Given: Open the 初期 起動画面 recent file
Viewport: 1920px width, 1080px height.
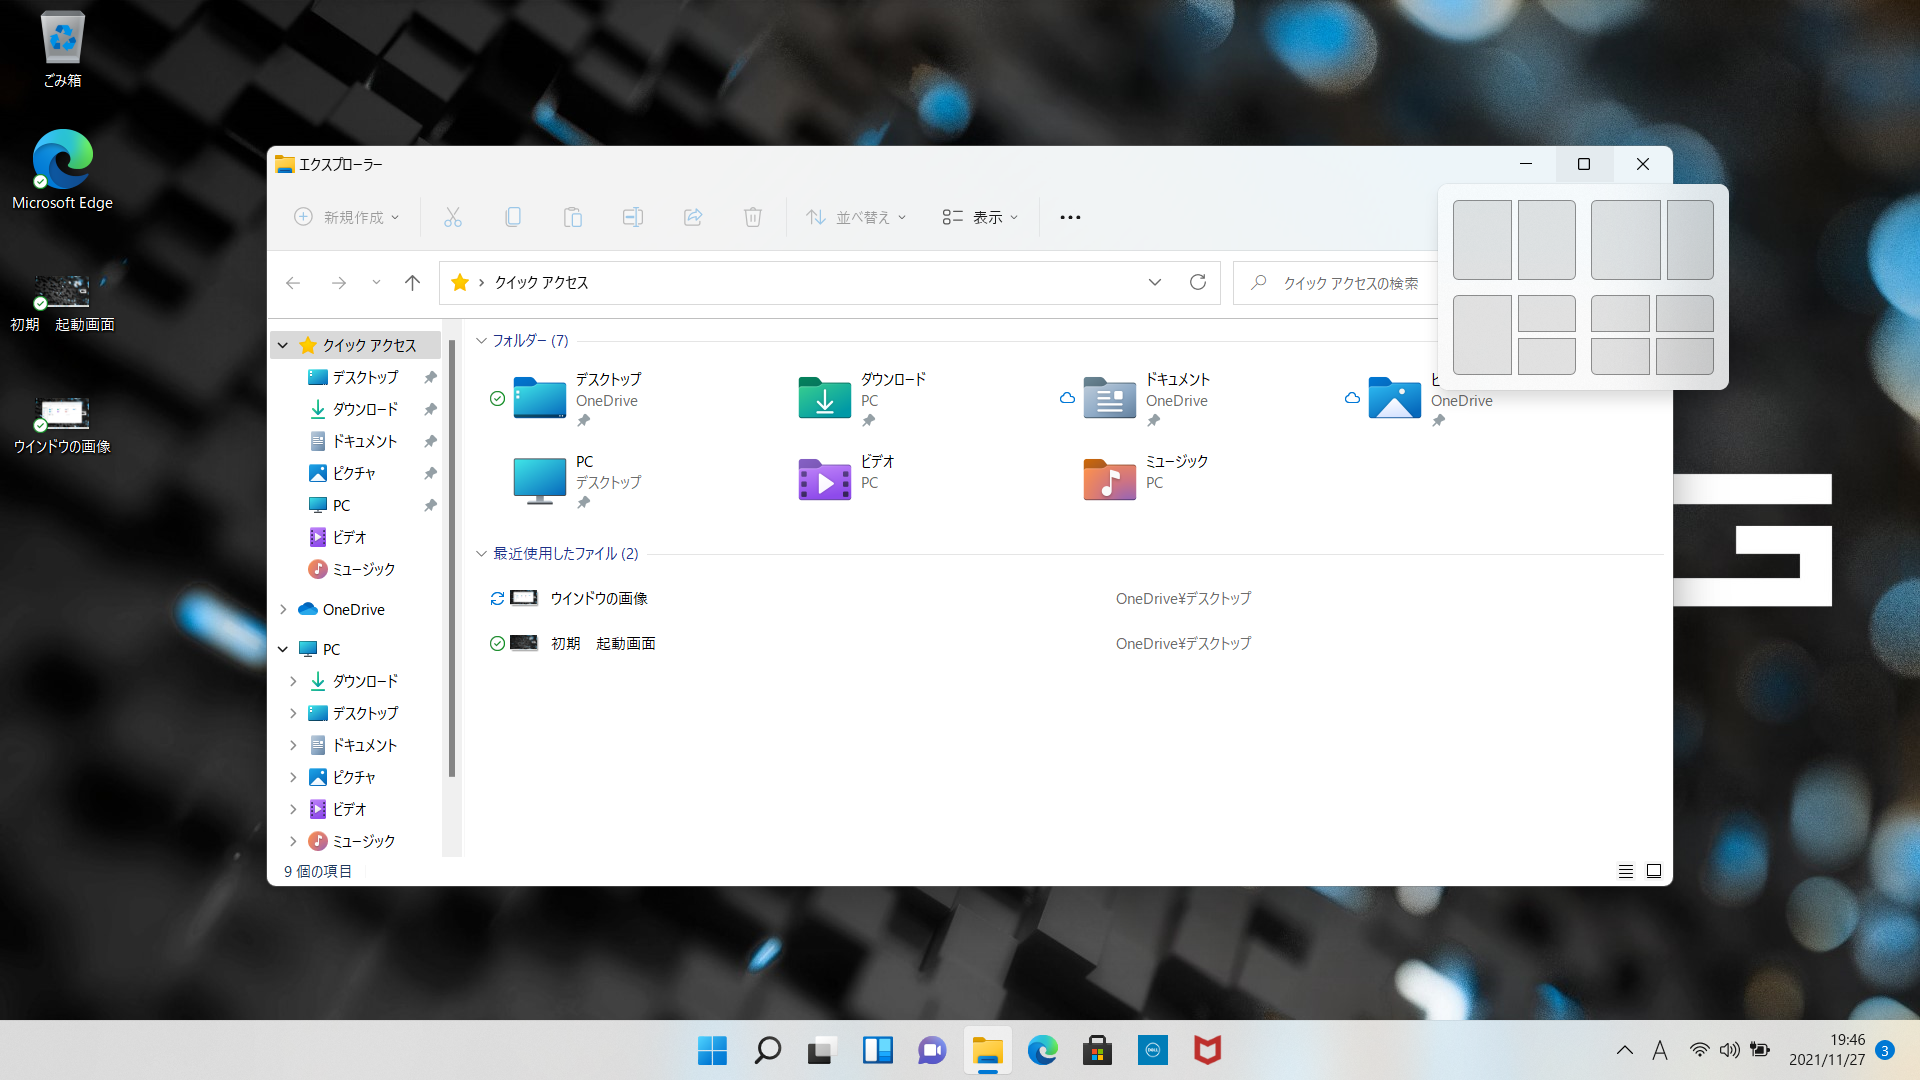Looking at the screenshot, I should click(x=603, y=643).
